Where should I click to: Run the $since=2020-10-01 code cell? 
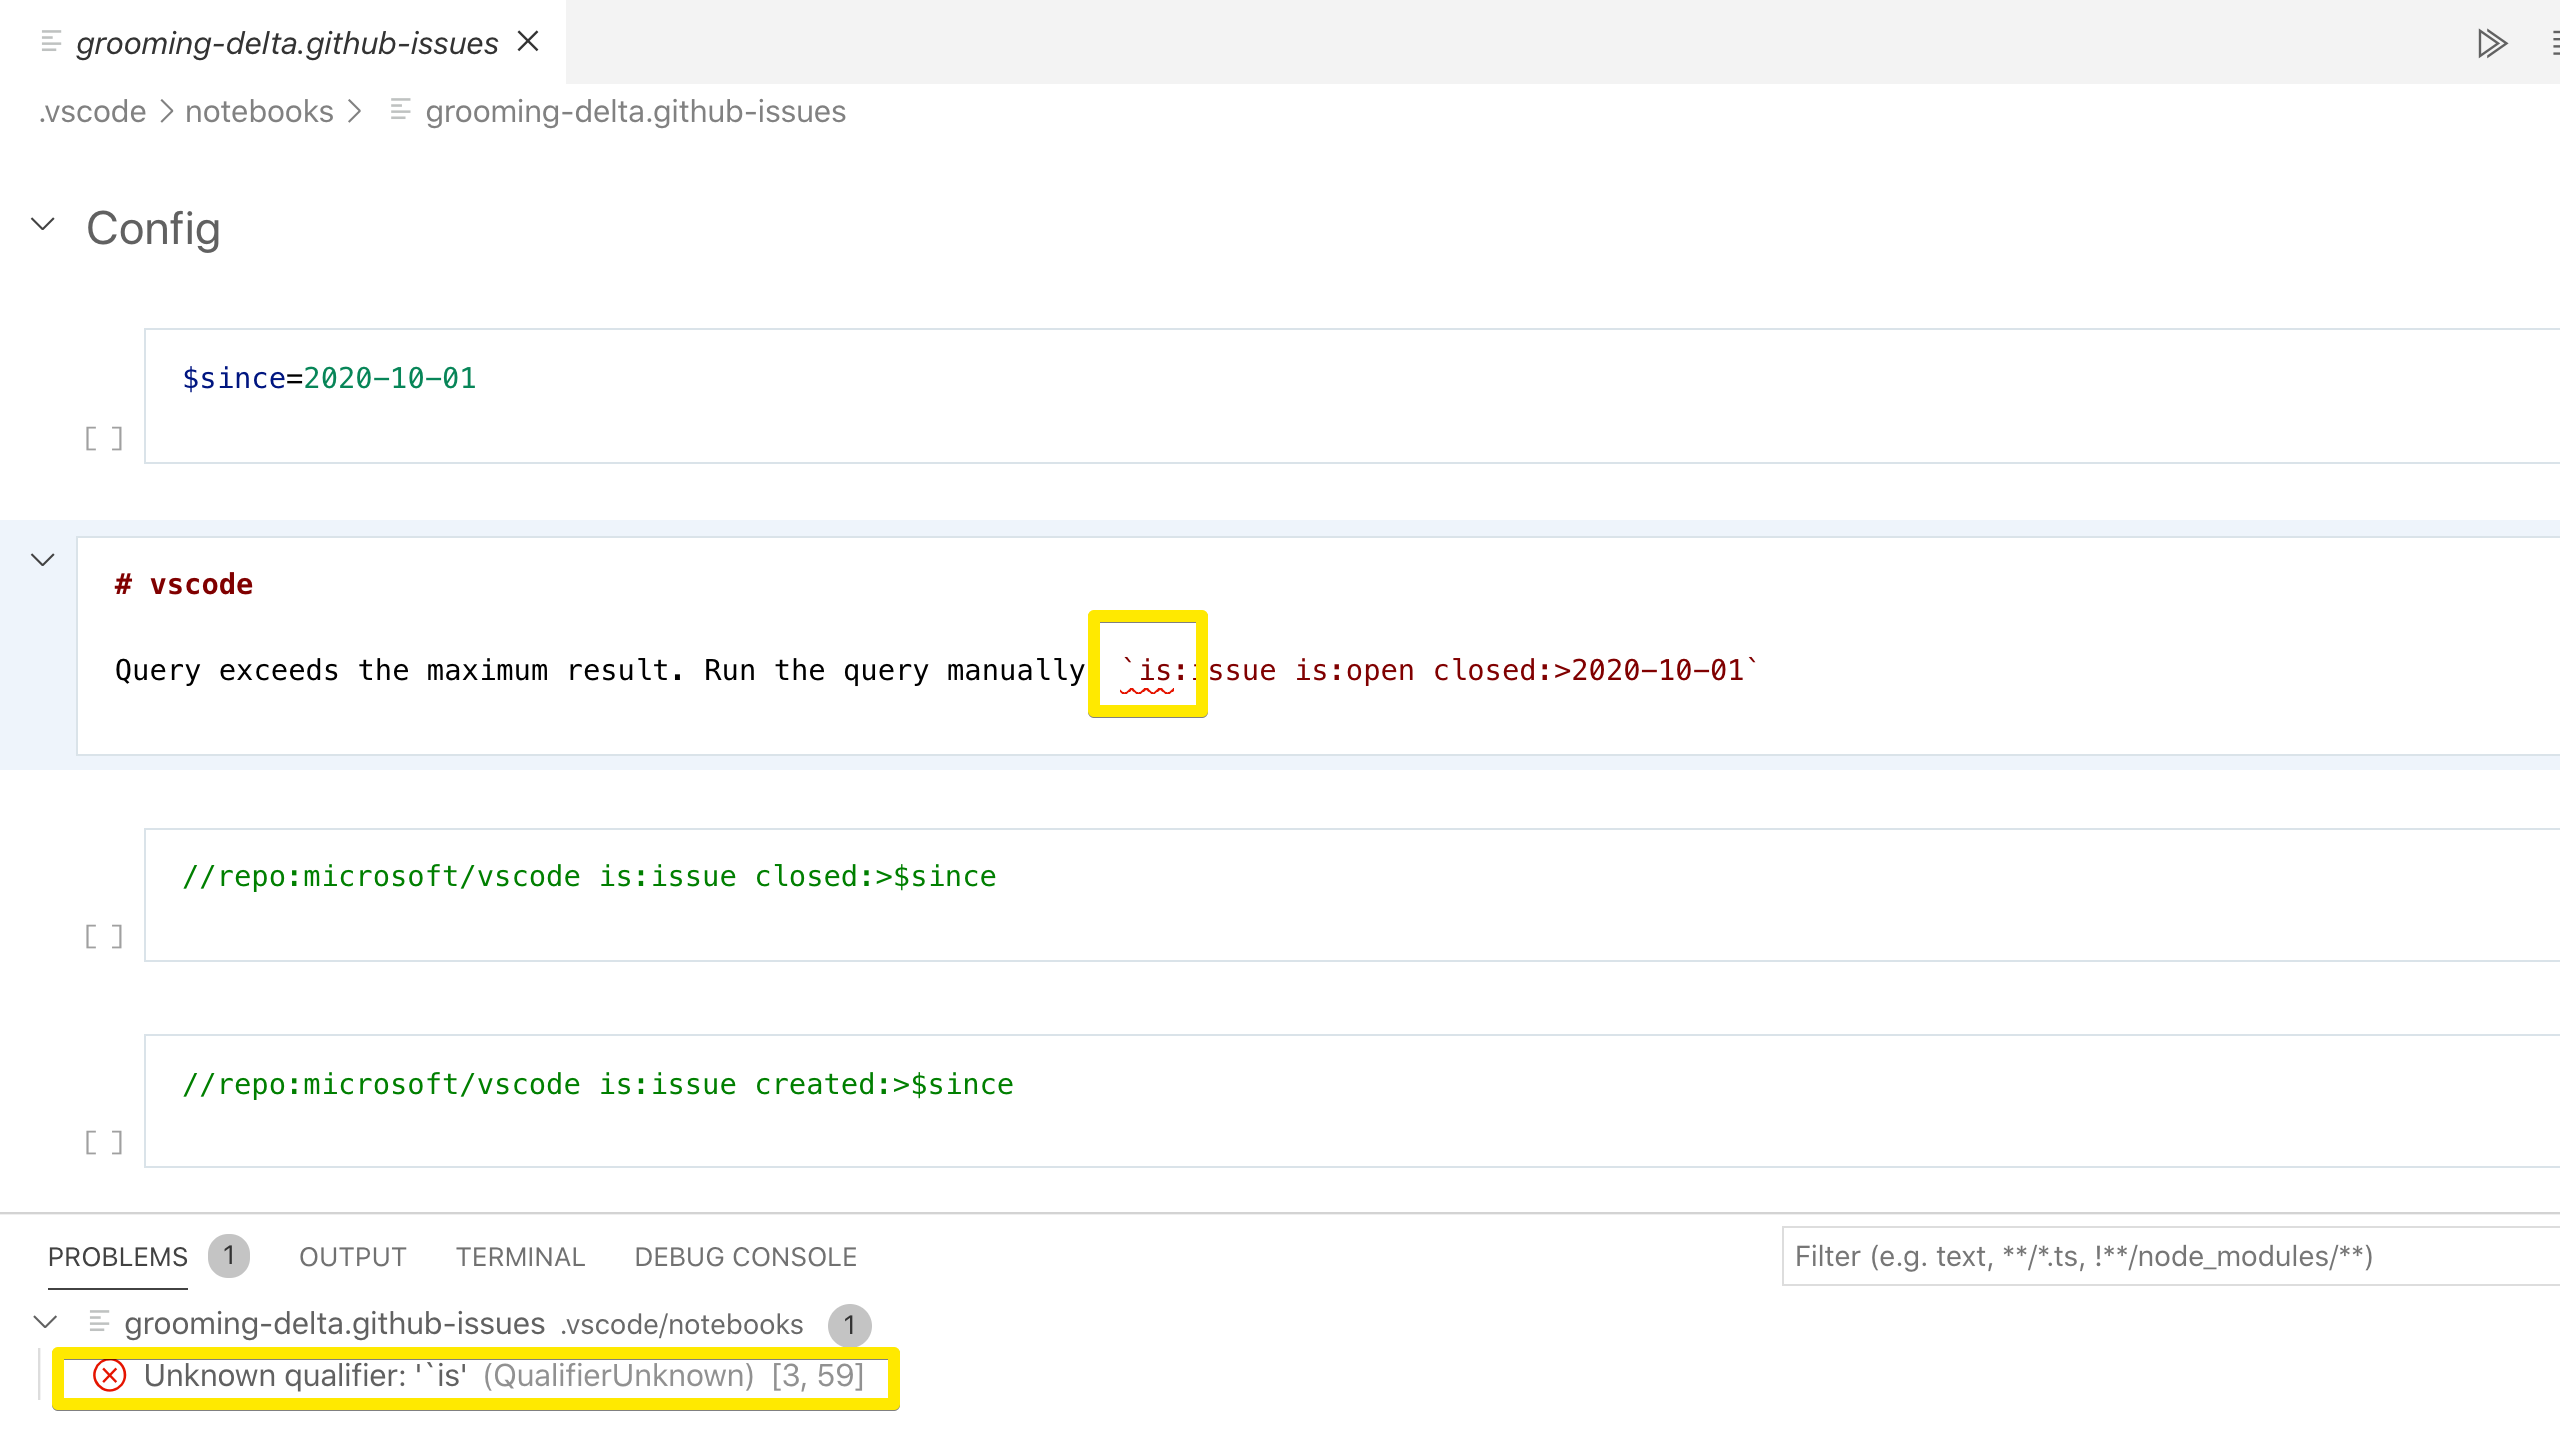pos(104,437)
